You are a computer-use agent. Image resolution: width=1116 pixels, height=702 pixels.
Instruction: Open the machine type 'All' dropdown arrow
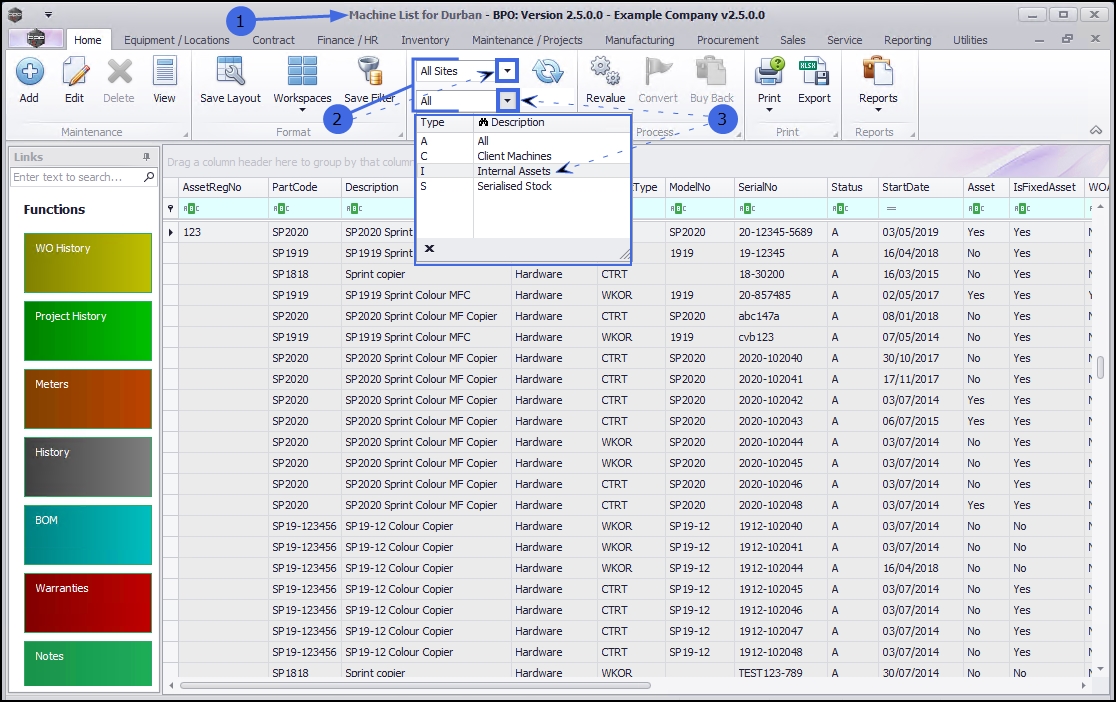tap(508, 101)
